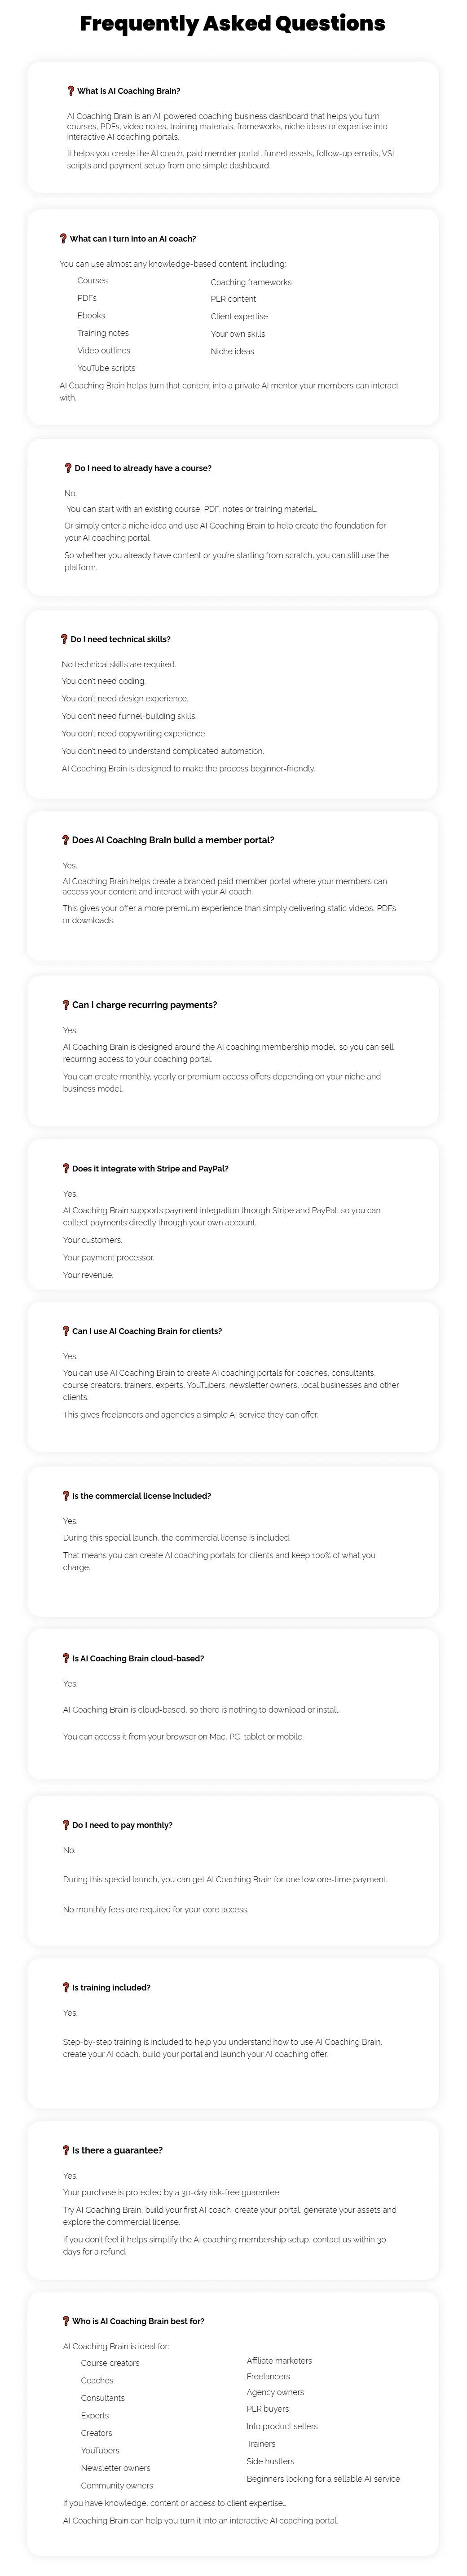
Task: Click the question mark icon by "Does it integrate with Stripe and PayPal?"
Action: (x=66, y=1168)
